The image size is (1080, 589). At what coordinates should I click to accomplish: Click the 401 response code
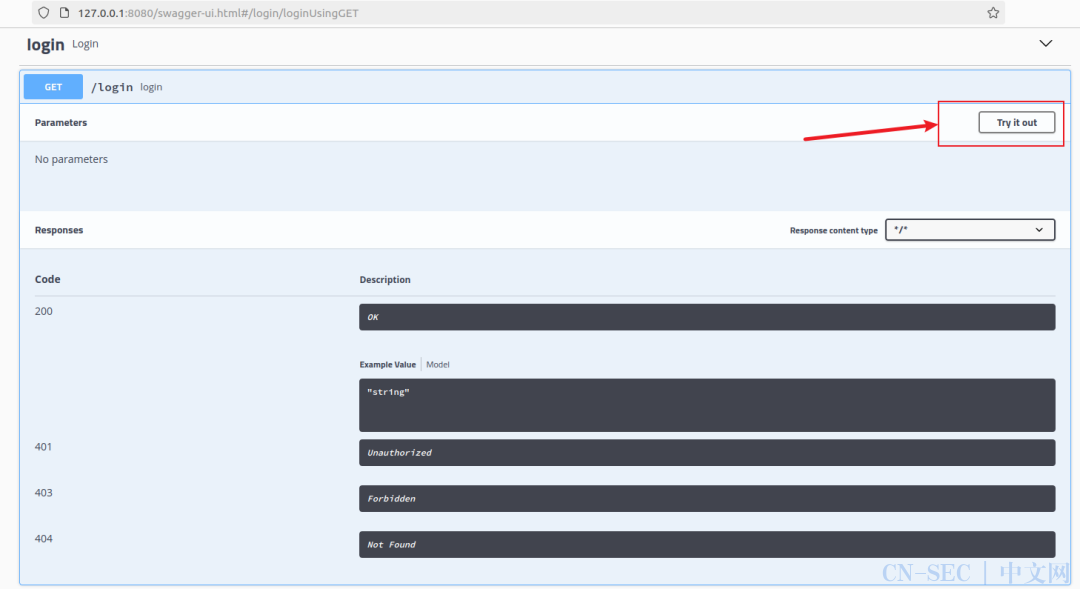pos(43,447)
